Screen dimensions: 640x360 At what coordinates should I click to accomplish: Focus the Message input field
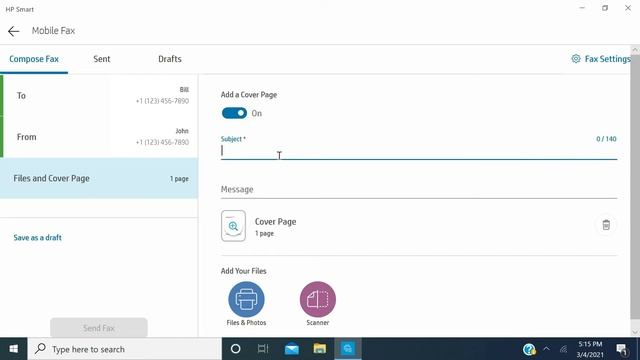click(x=419, y=189)
